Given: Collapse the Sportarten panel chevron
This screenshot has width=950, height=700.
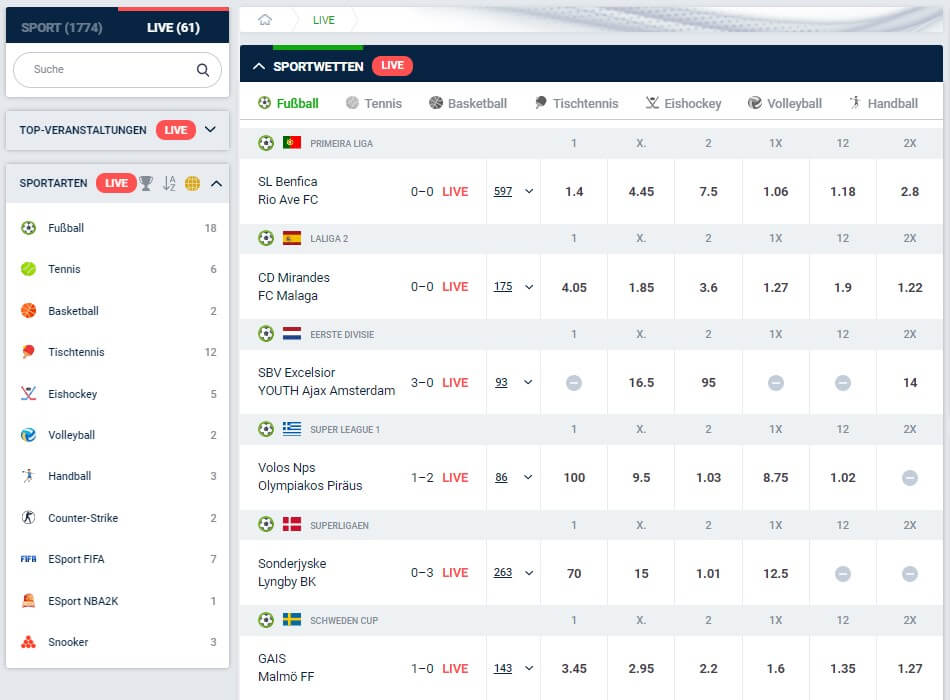Looking at the screenshot, I should 216,184.
